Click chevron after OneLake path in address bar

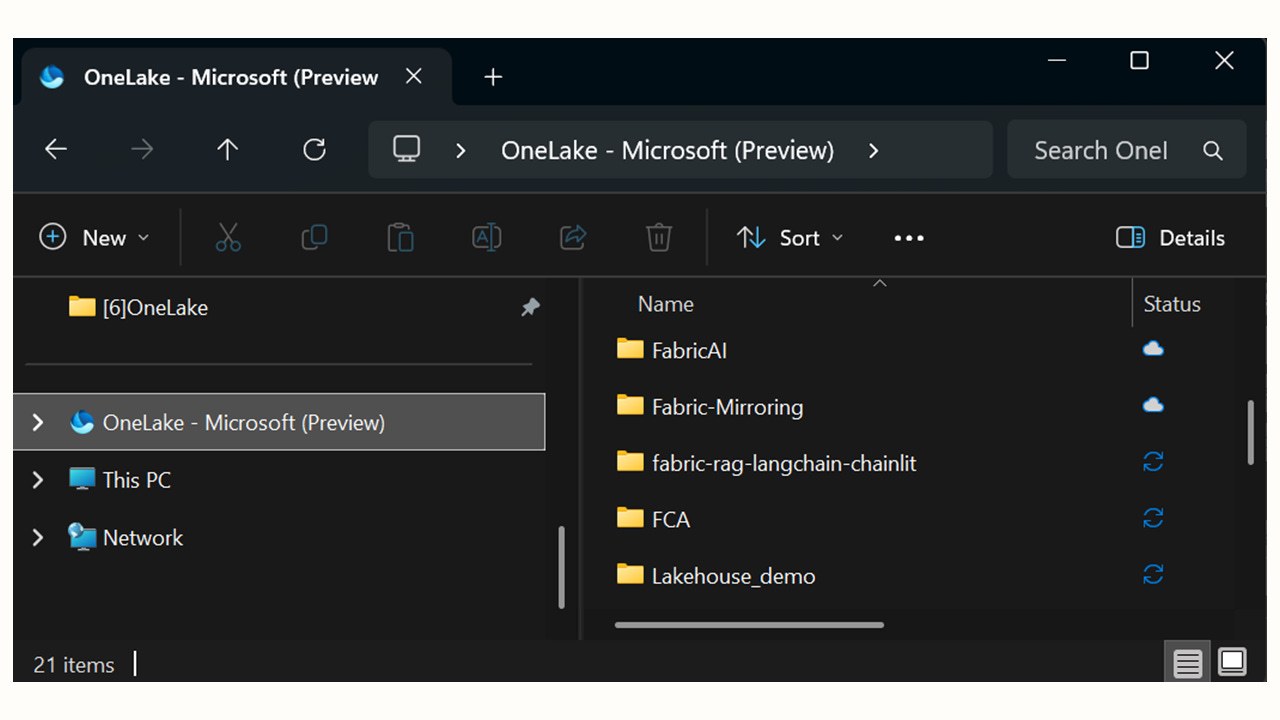tap(874, 150)
